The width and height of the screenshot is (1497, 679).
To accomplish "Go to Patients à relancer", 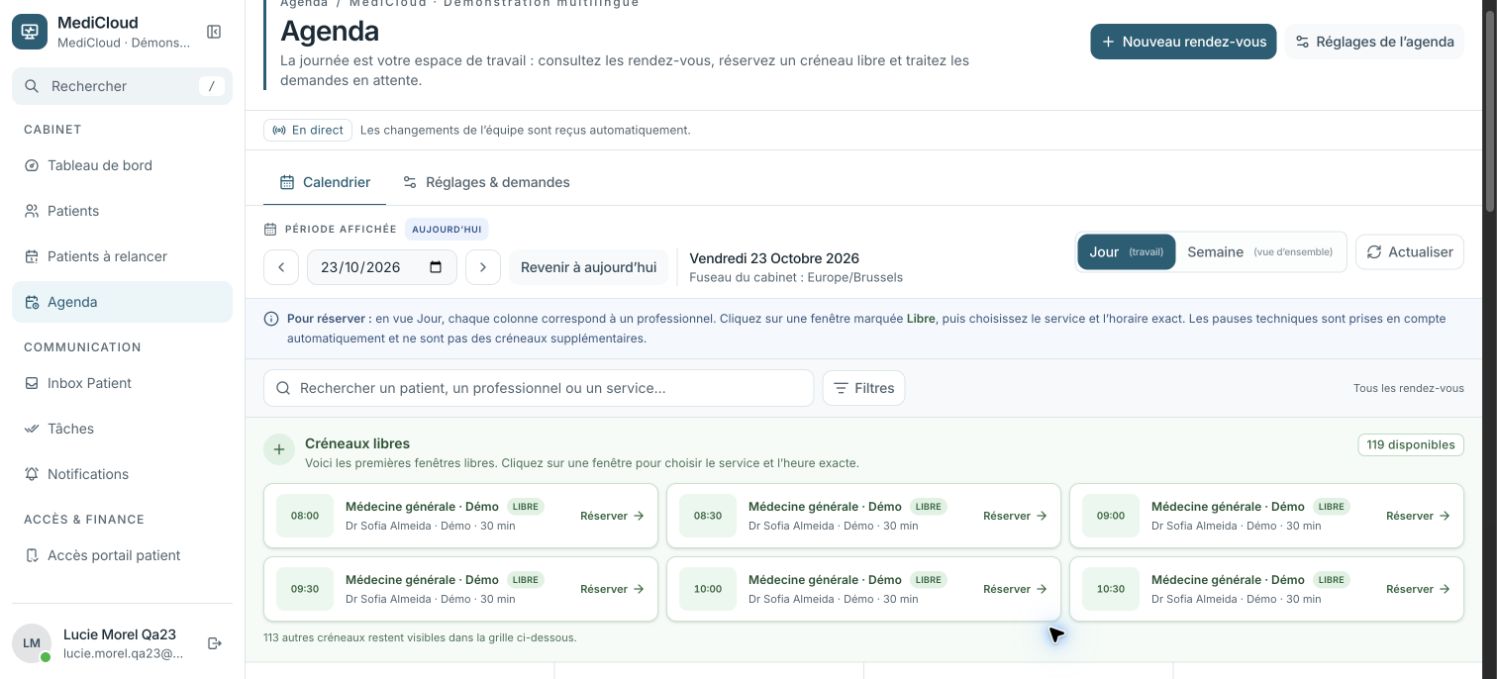I will (x=122, y=256).
